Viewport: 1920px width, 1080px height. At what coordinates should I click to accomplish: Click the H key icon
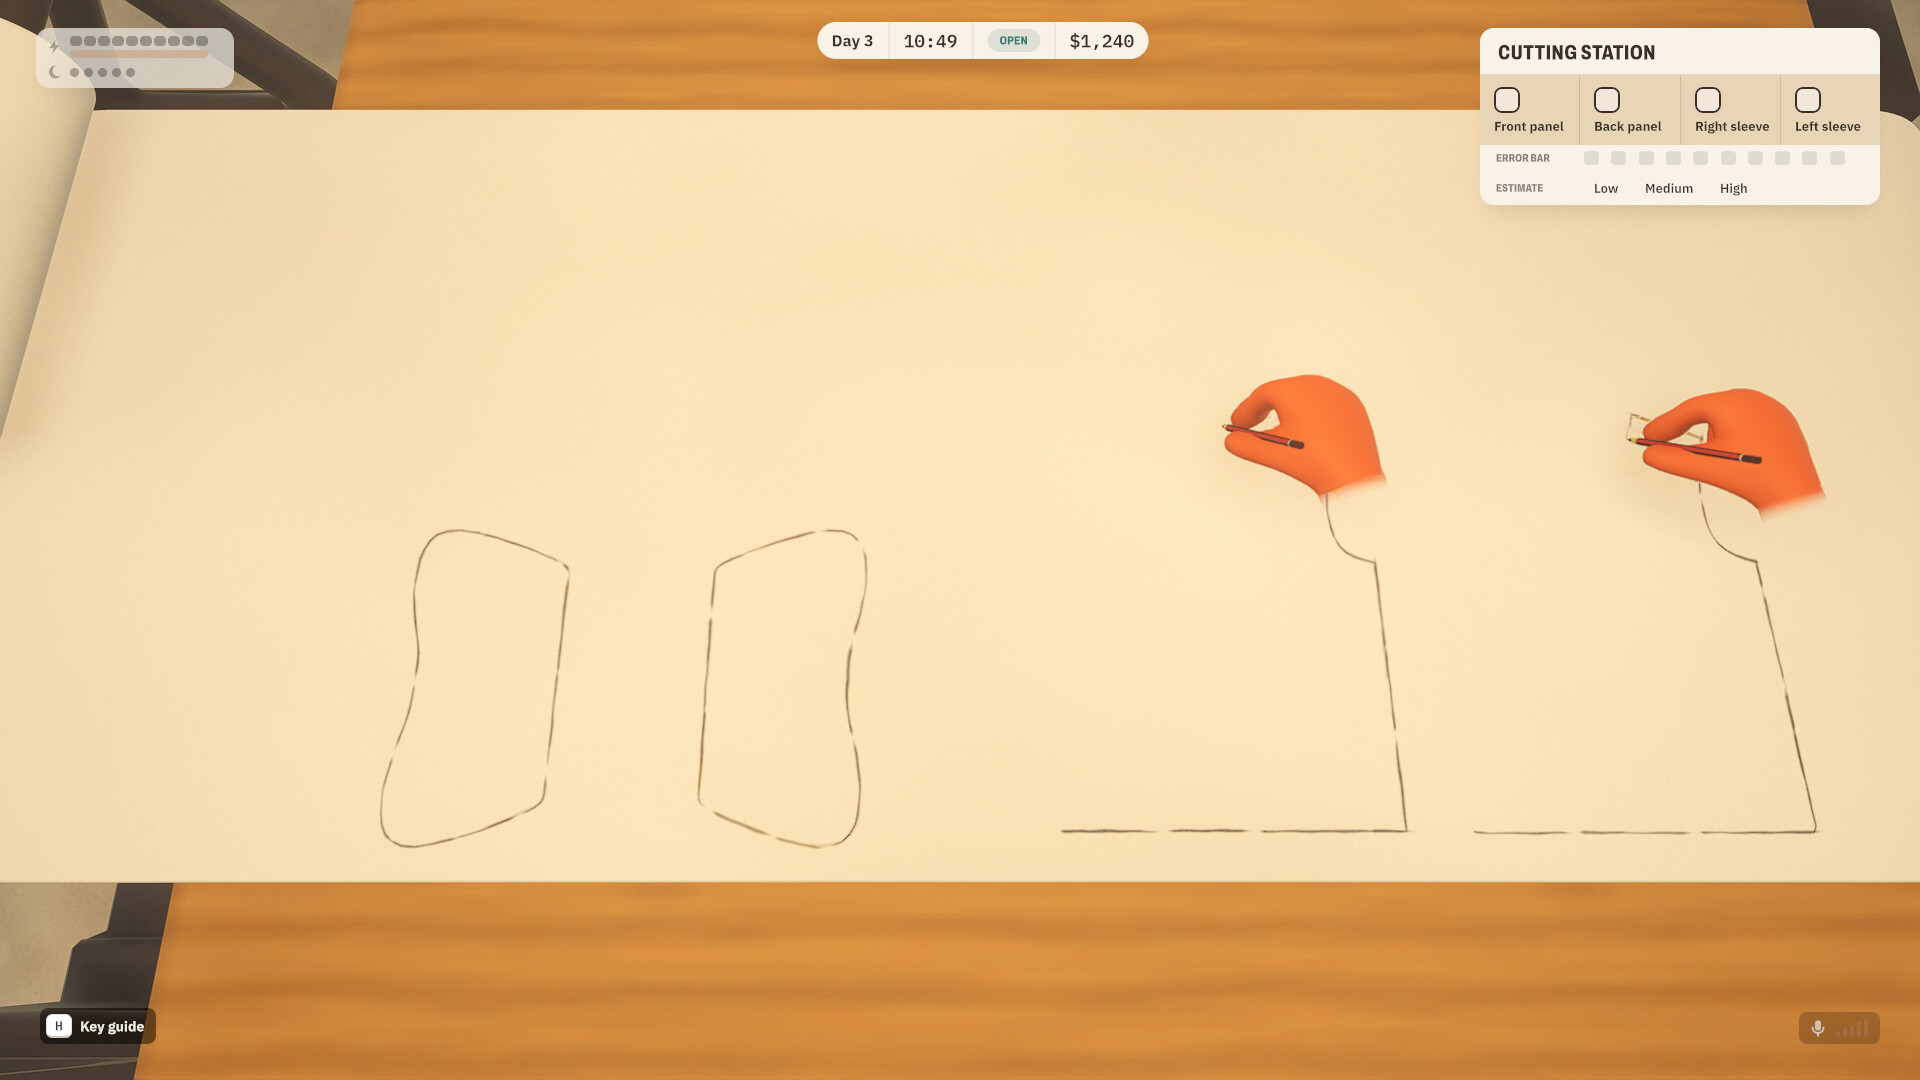click(x=59, y=1026)
